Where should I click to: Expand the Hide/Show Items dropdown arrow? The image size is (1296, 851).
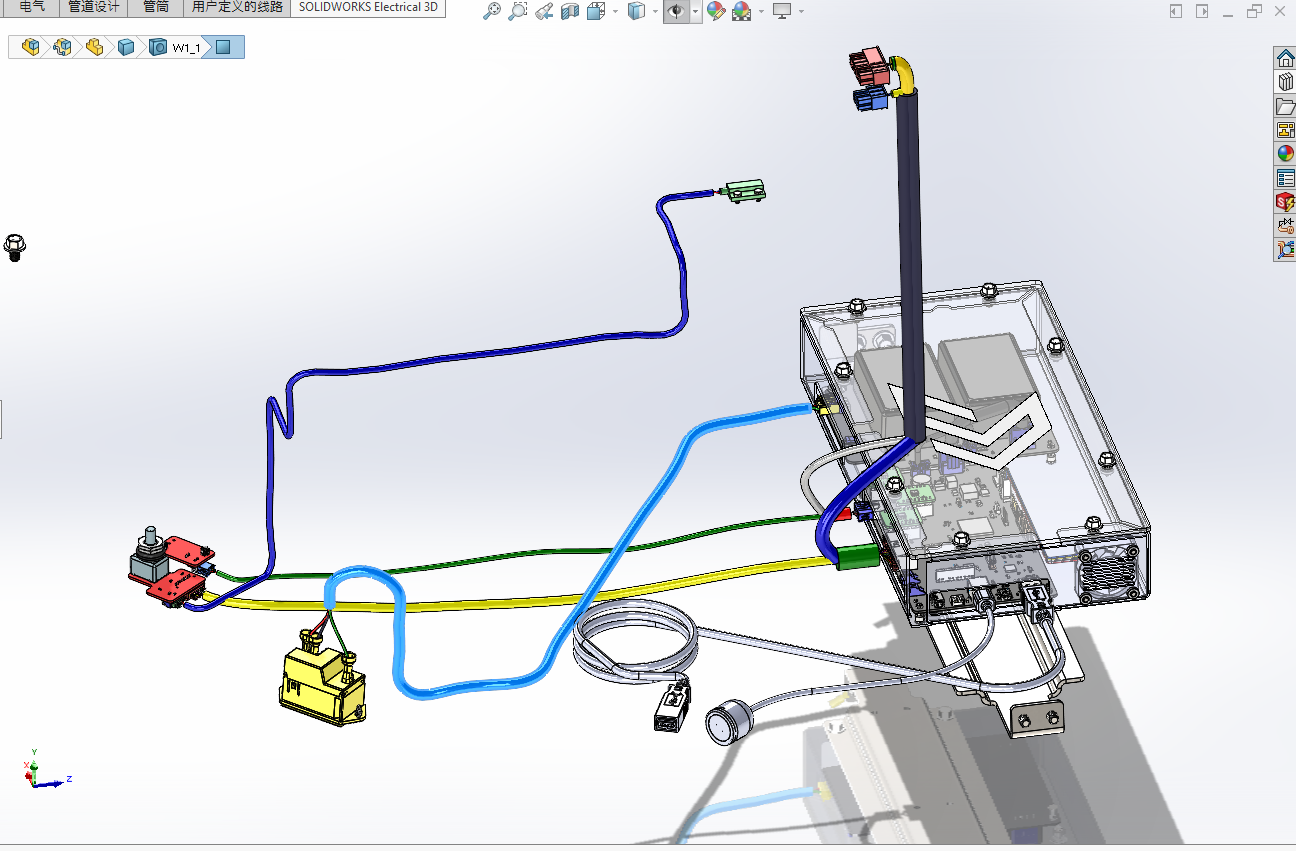[x=695, y=12]
